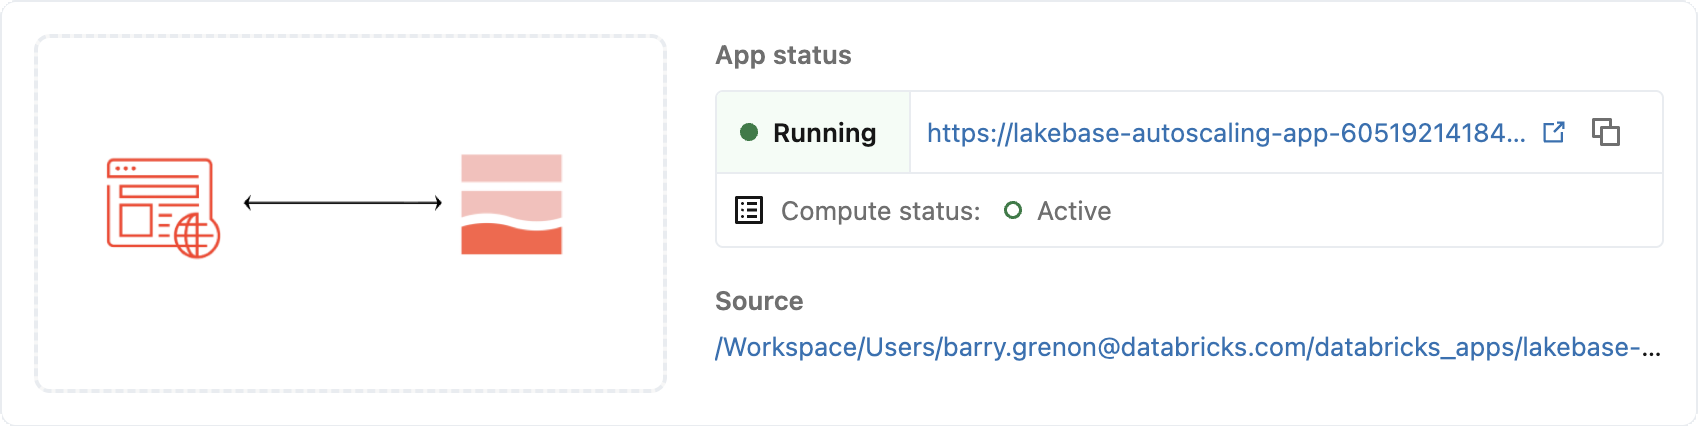
Task: Click the green Running status dot
Action: (748, 132)
